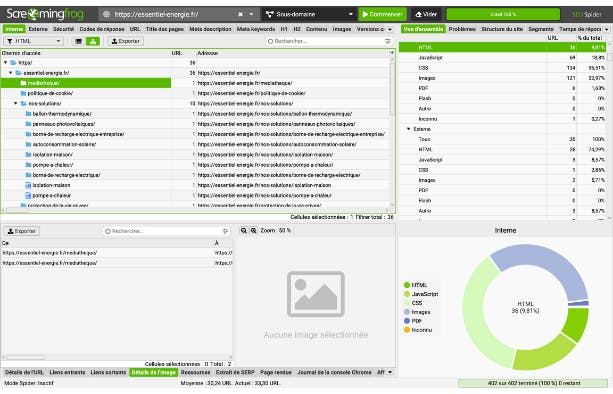The image size is (613, 394).
Task: Open top search filter options icon
Action: pos(387,41)
